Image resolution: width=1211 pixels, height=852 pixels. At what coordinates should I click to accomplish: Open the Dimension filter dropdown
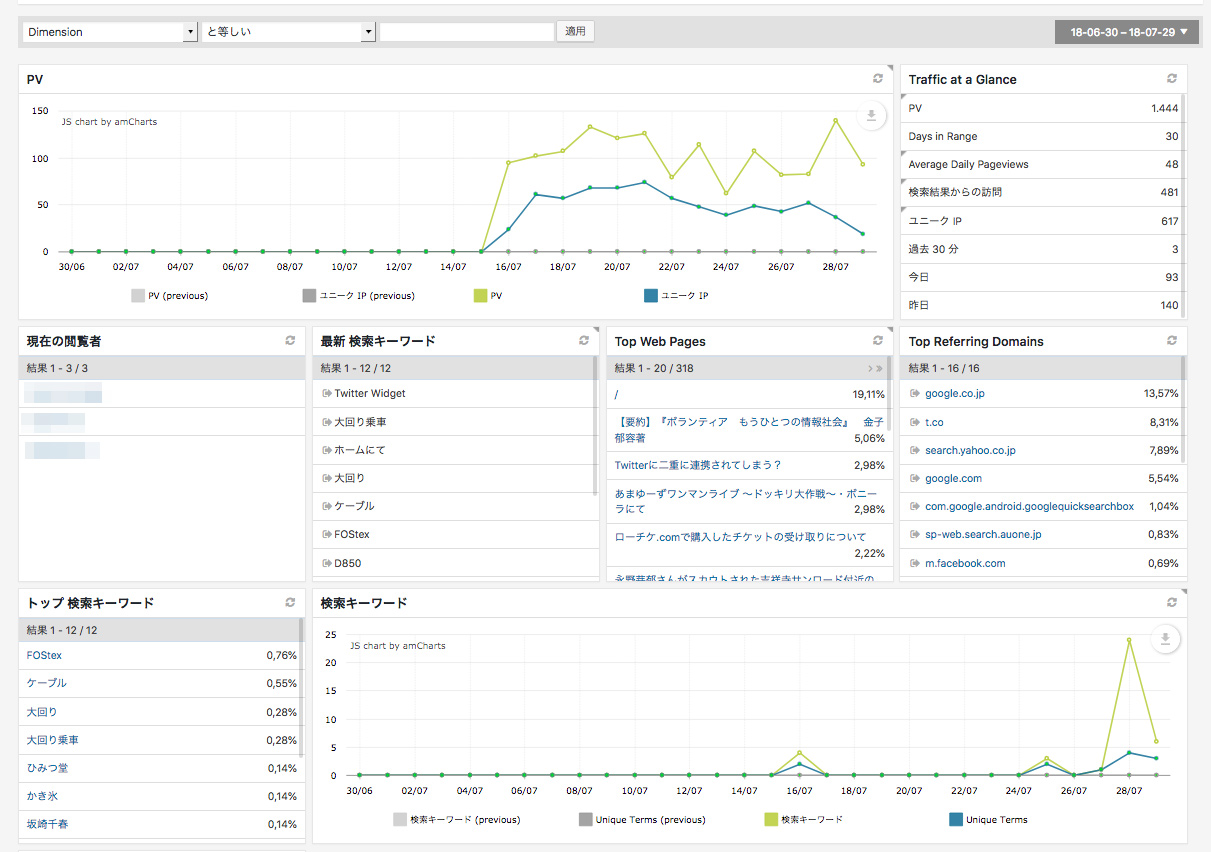(x=110, y=32)
